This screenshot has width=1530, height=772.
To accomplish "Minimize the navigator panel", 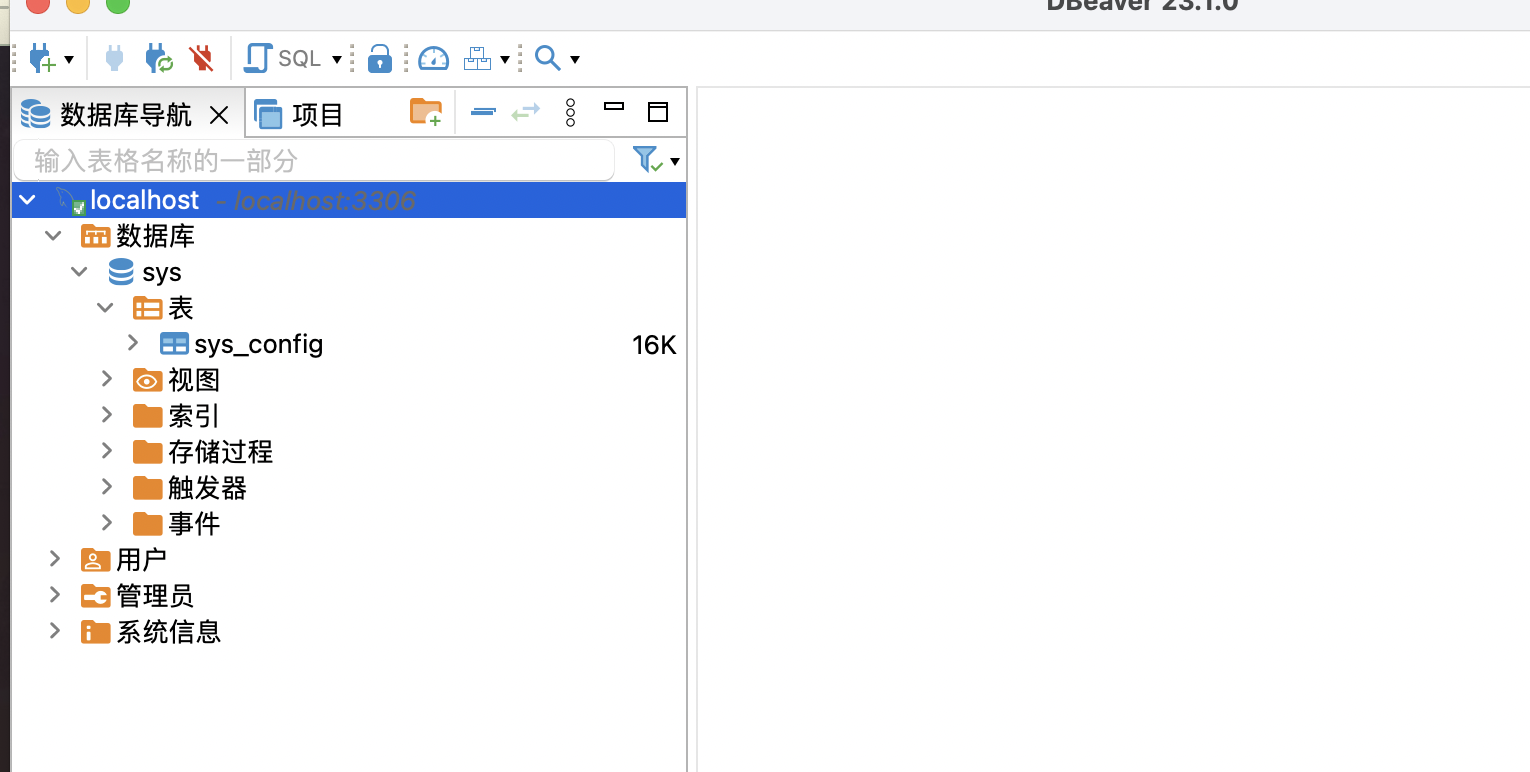I will click(x=614, y=106).
